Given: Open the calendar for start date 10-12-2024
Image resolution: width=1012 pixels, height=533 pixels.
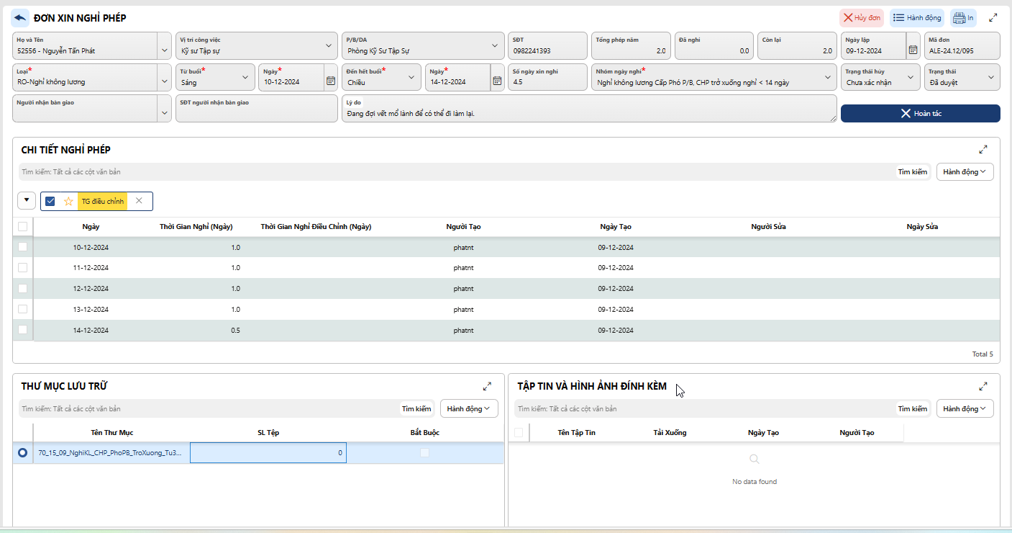Looking at the screenshot, I should pos(330,81).
